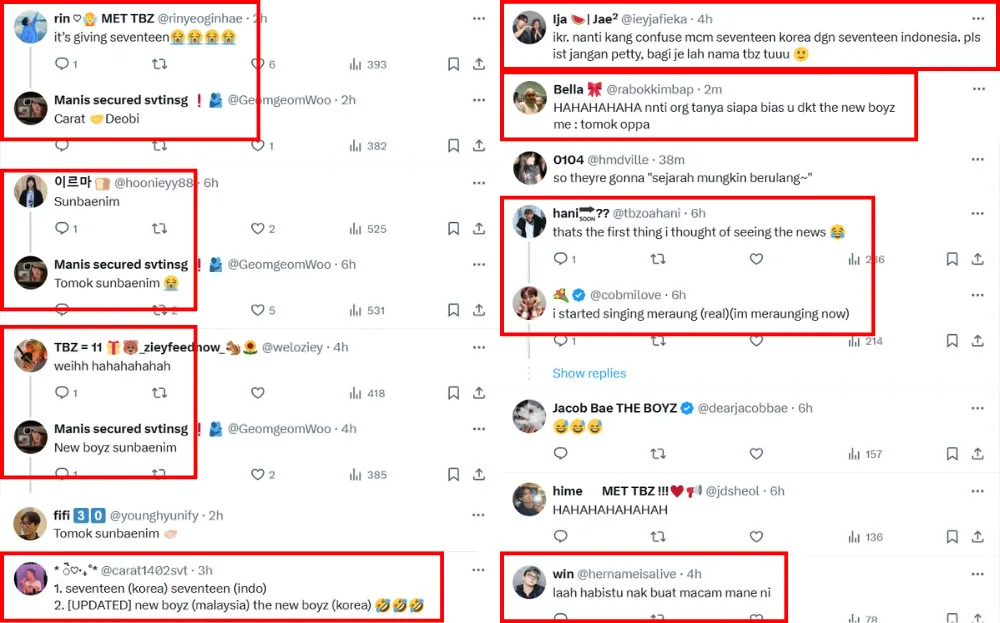Retweet rin's "it's giving seventeen" tweet
The width and height of the screenshot is (1000, 623).
tap(159, 64)
